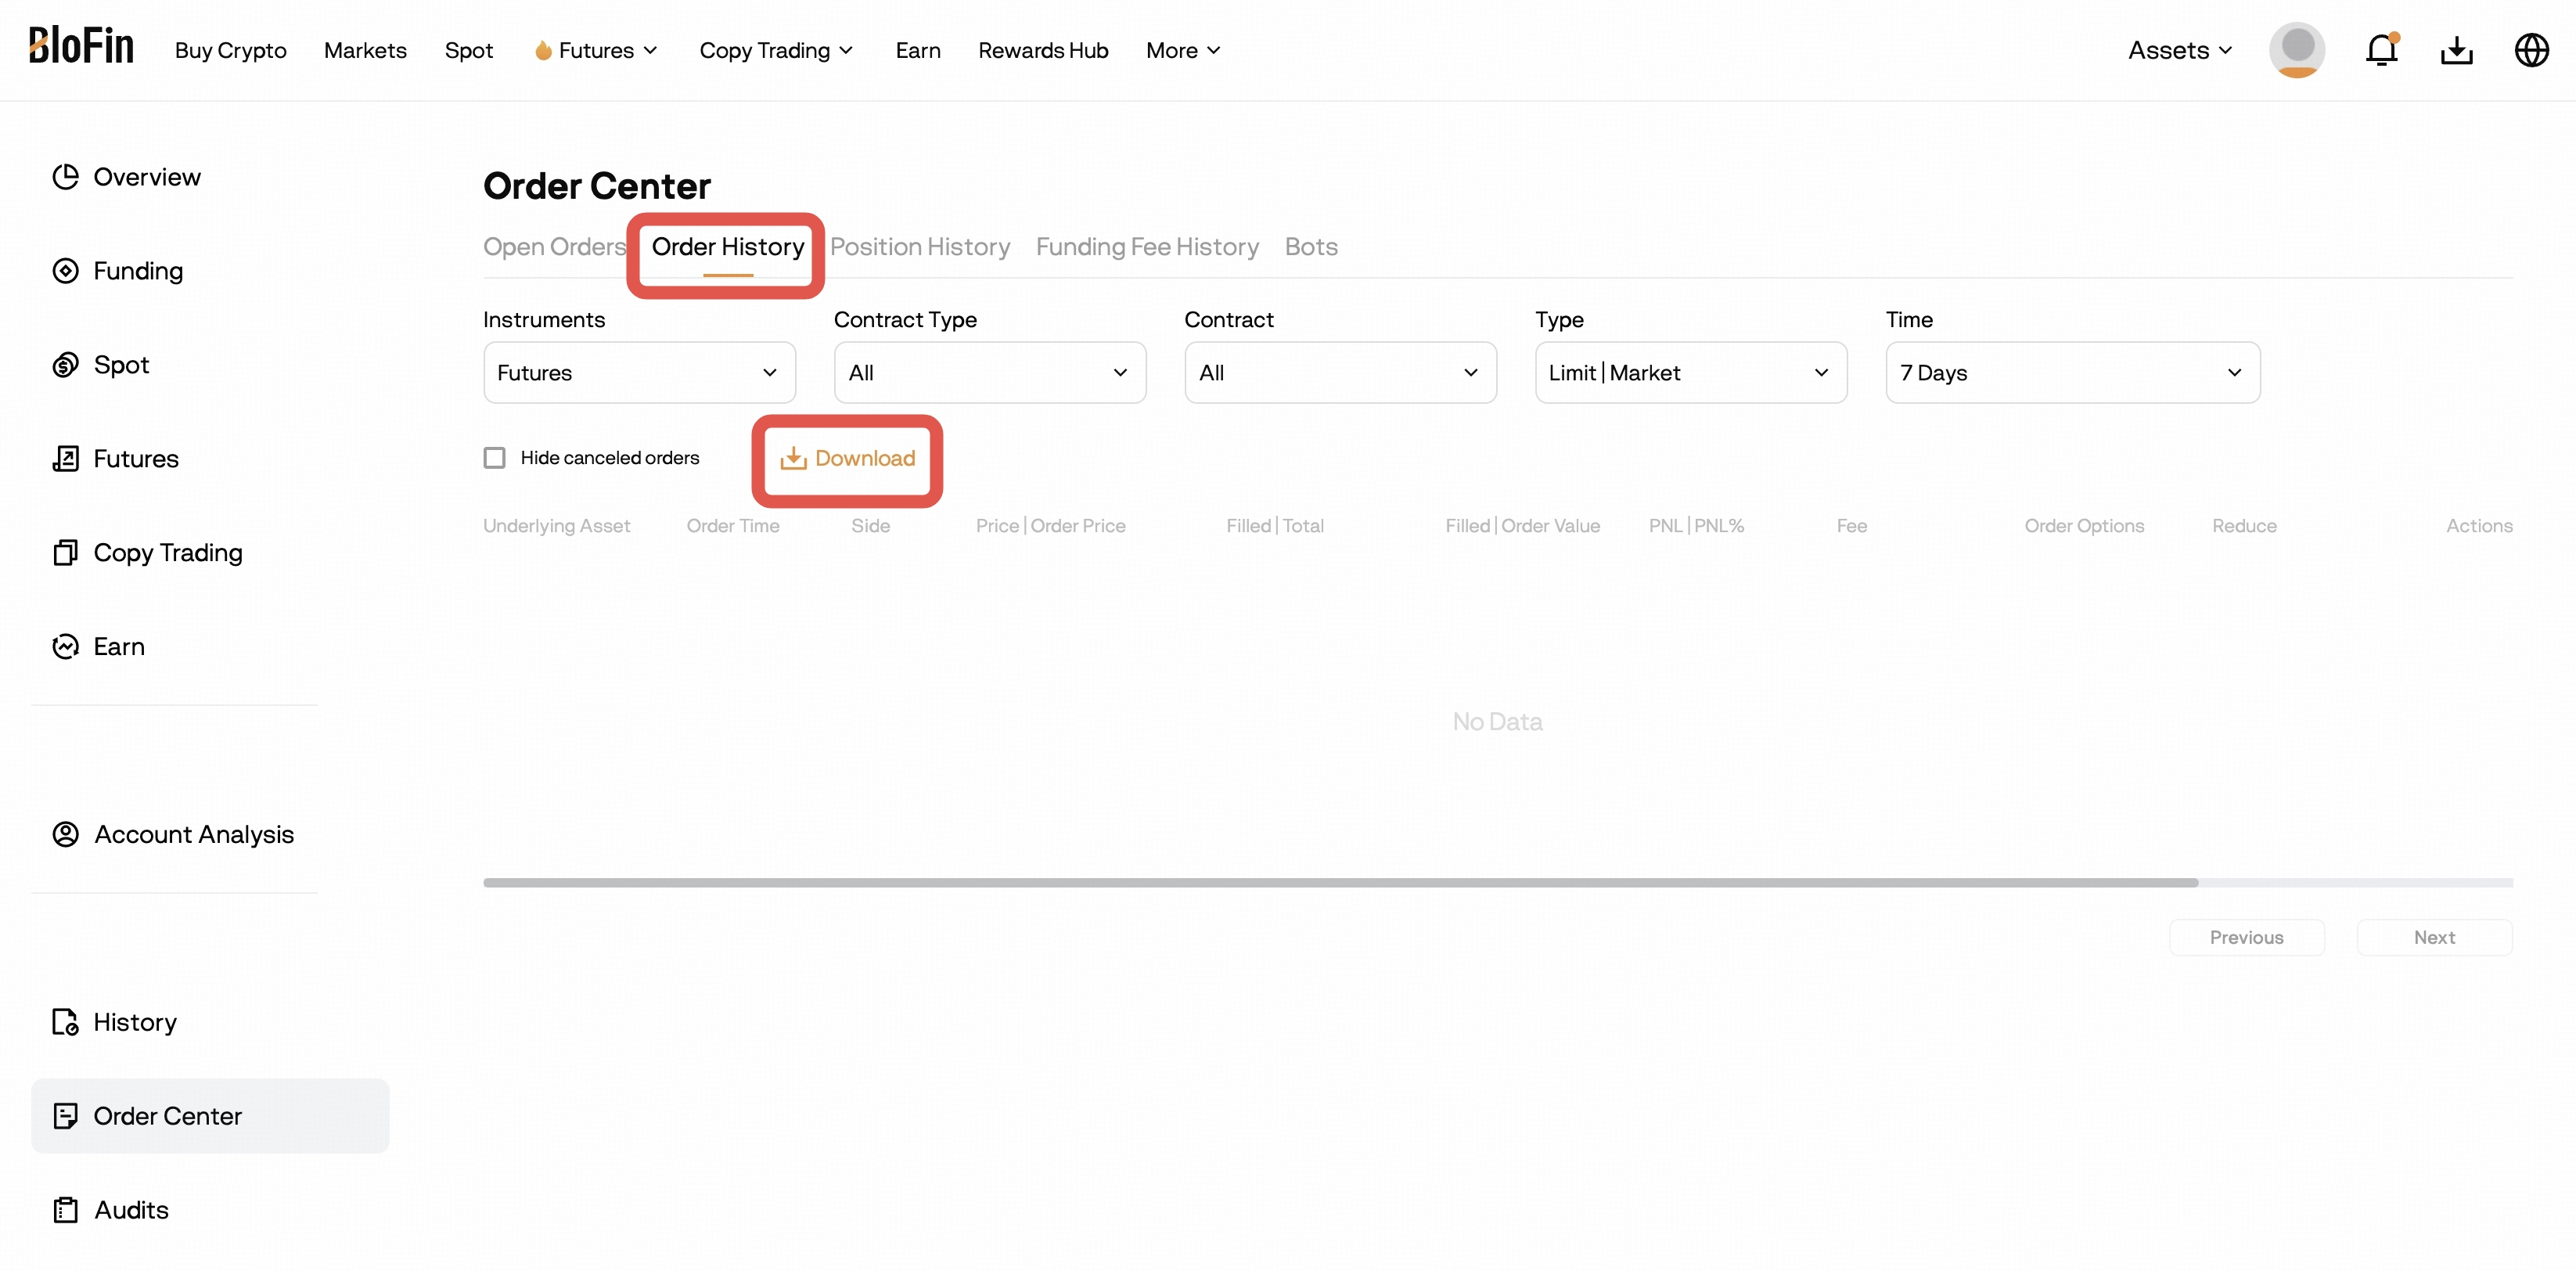Image resolution: width=2576 pixels, height=1271 pixels.
Task: Select the Funding section in sidebar
Action: [x=139, y=270]
